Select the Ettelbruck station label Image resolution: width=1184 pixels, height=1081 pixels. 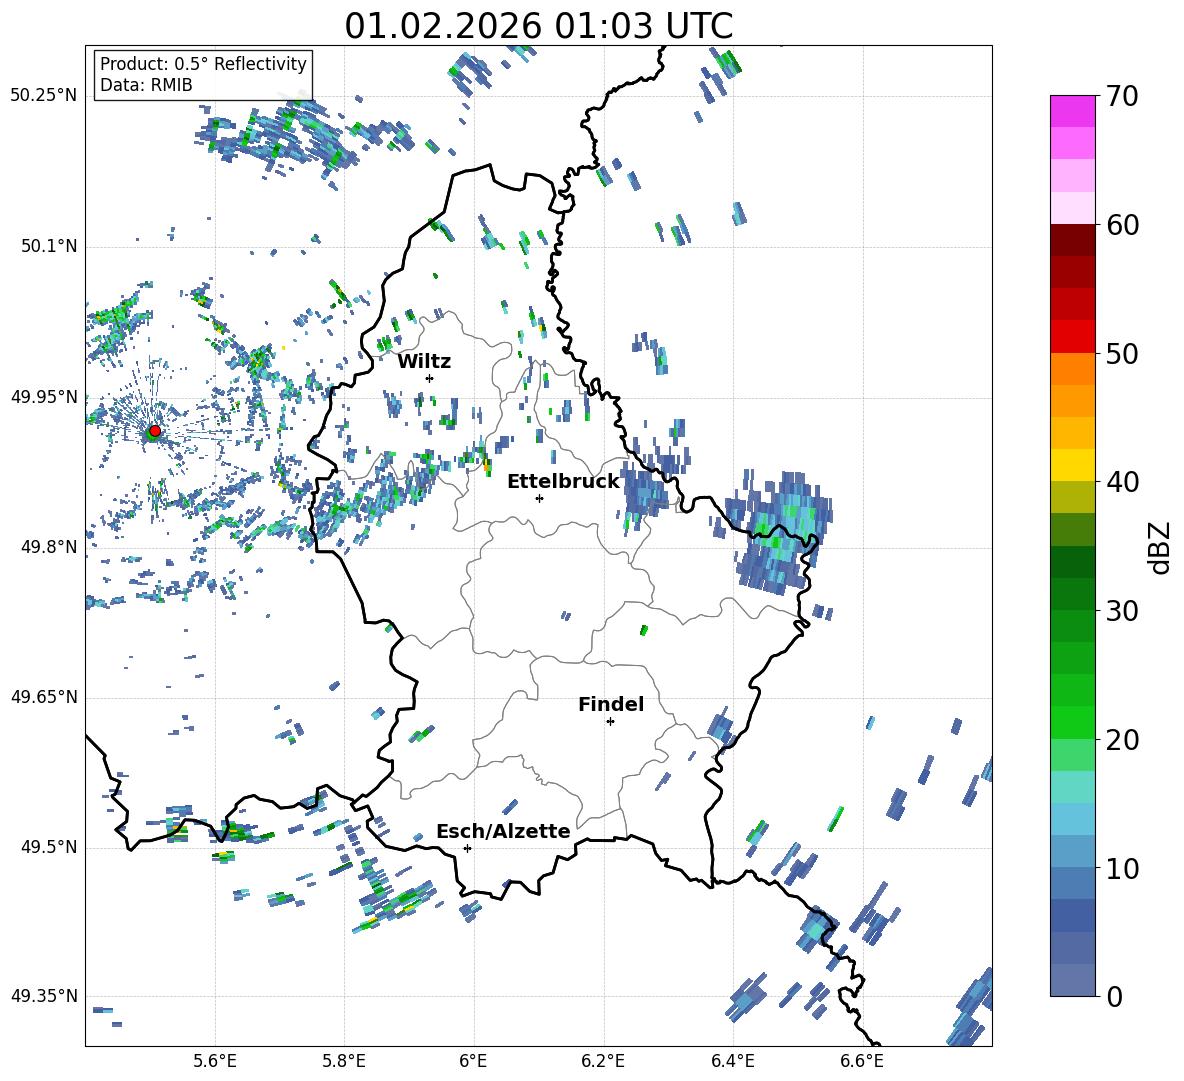[563, 481]
